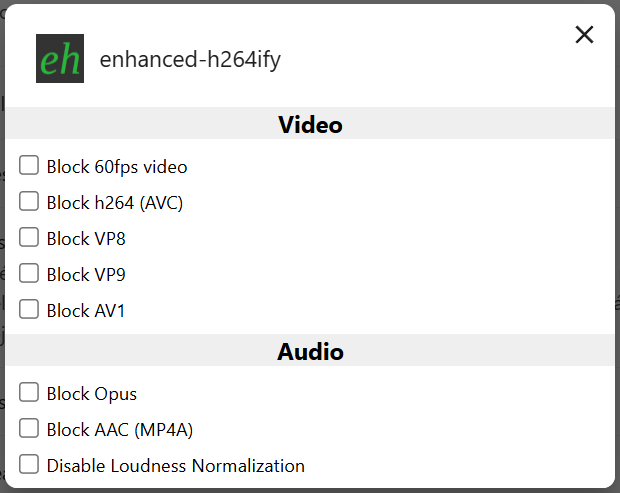Select the Block Opus checkbox
620x493 pixels.
tap(29, 393)
